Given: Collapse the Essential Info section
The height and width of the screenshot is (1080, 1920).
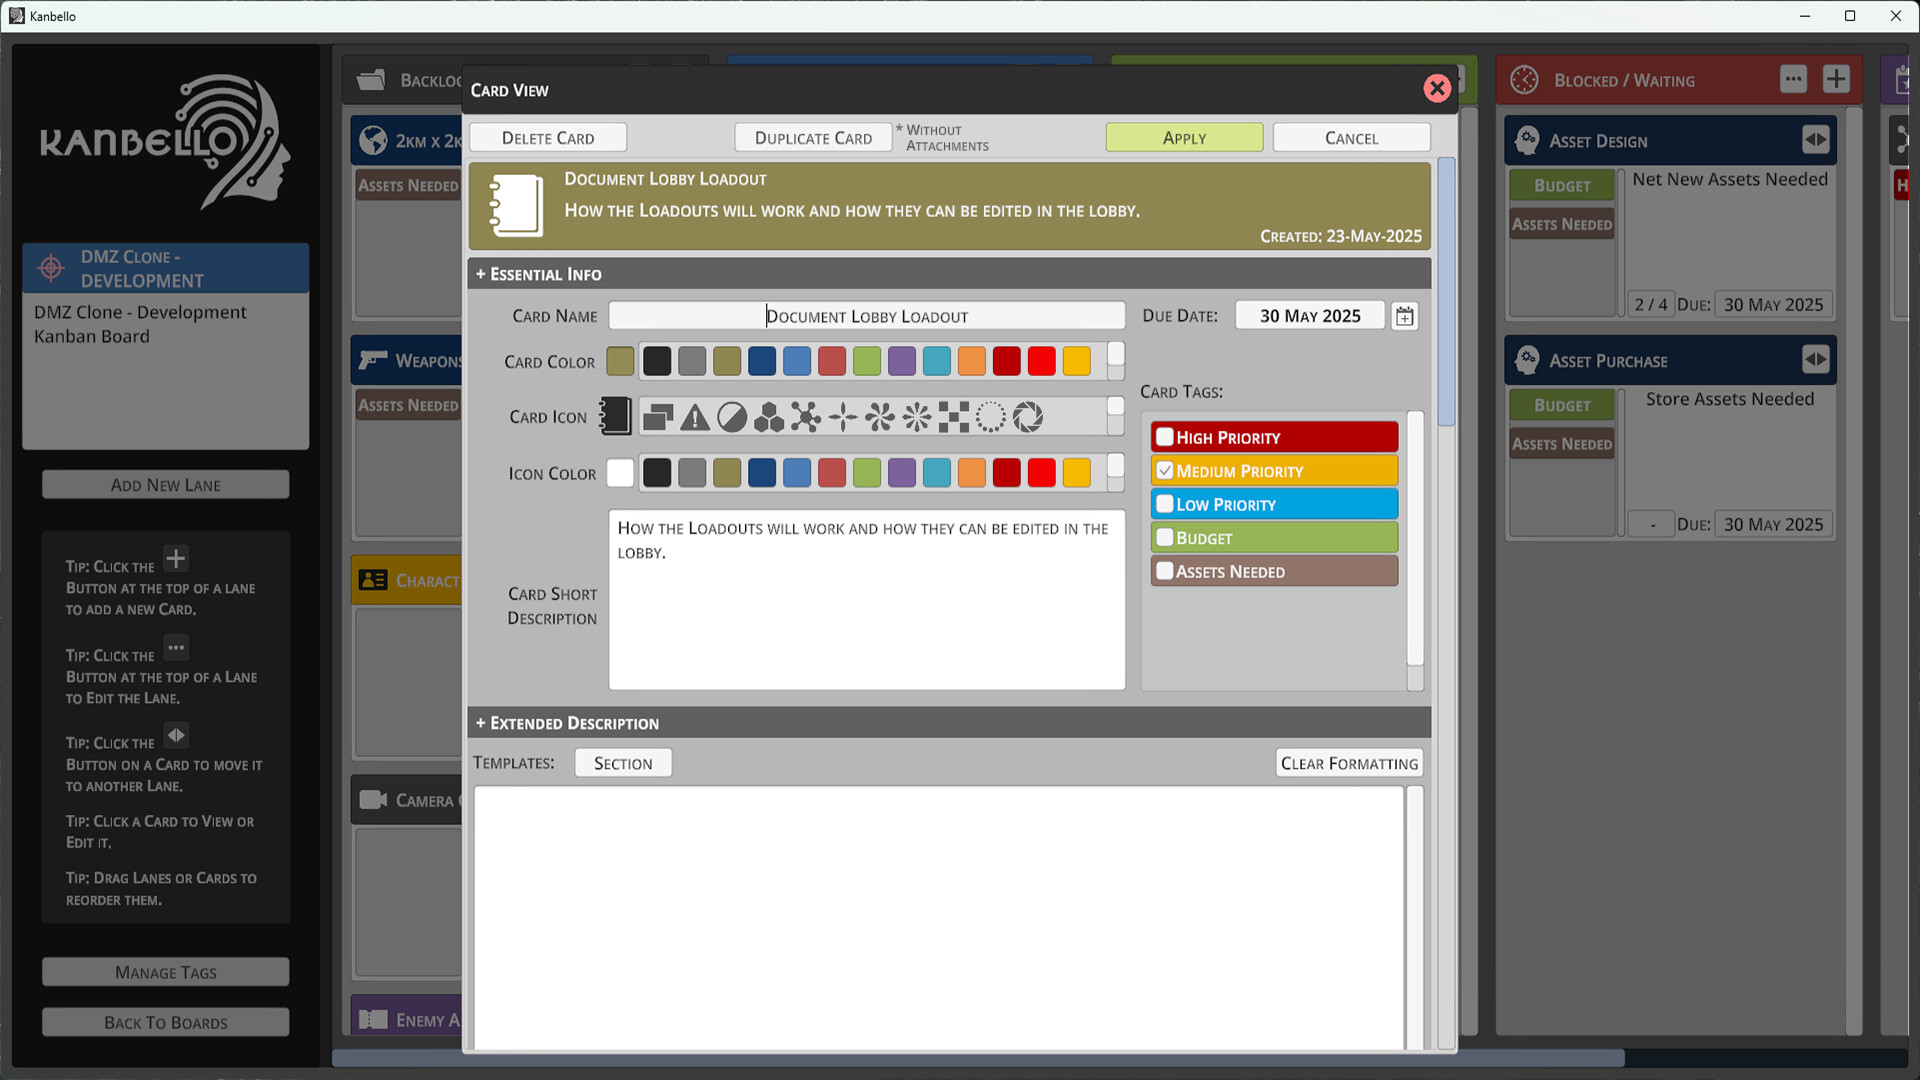Looking at the screenshot, I should [x=539, y=273].
